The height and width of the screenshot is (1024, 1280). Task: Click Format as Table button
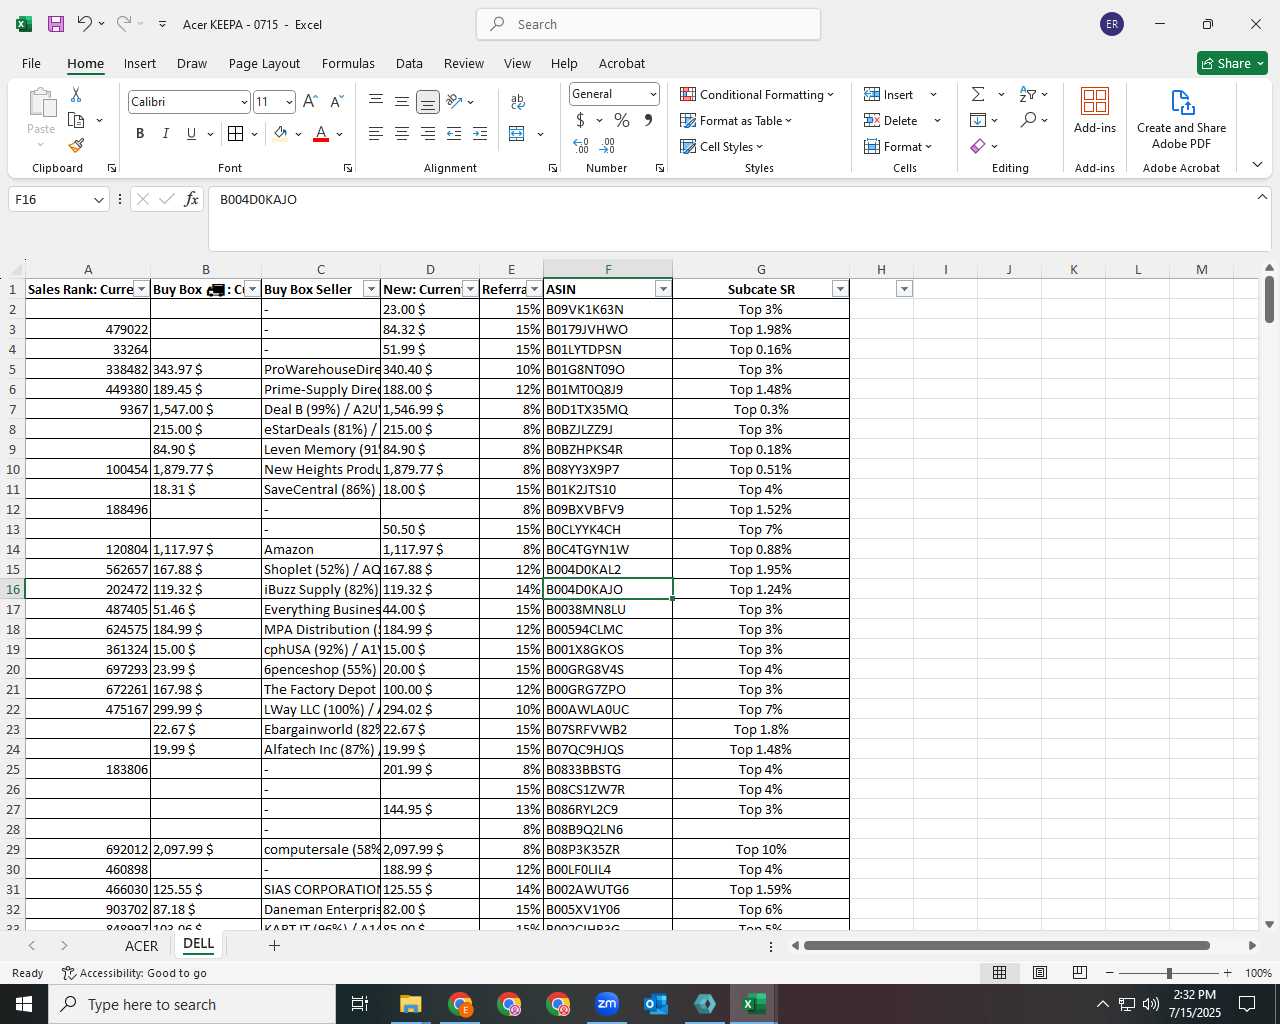(737, 120)
